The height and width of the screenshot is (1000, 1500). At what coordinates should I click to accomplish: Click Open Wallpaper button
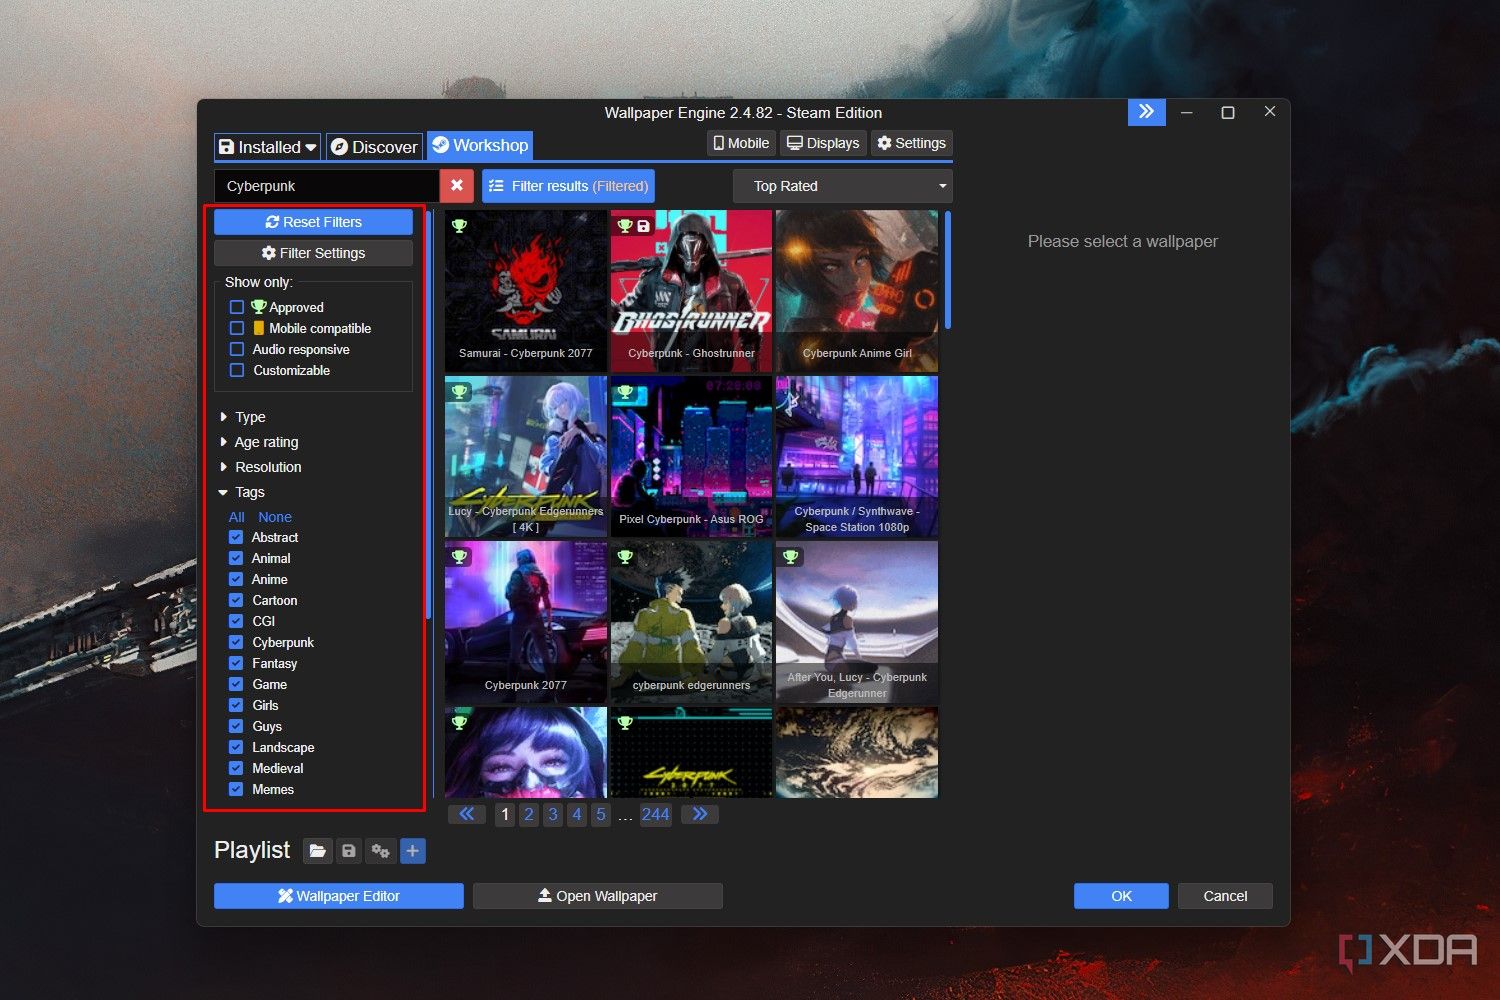[x=598, y=896]
